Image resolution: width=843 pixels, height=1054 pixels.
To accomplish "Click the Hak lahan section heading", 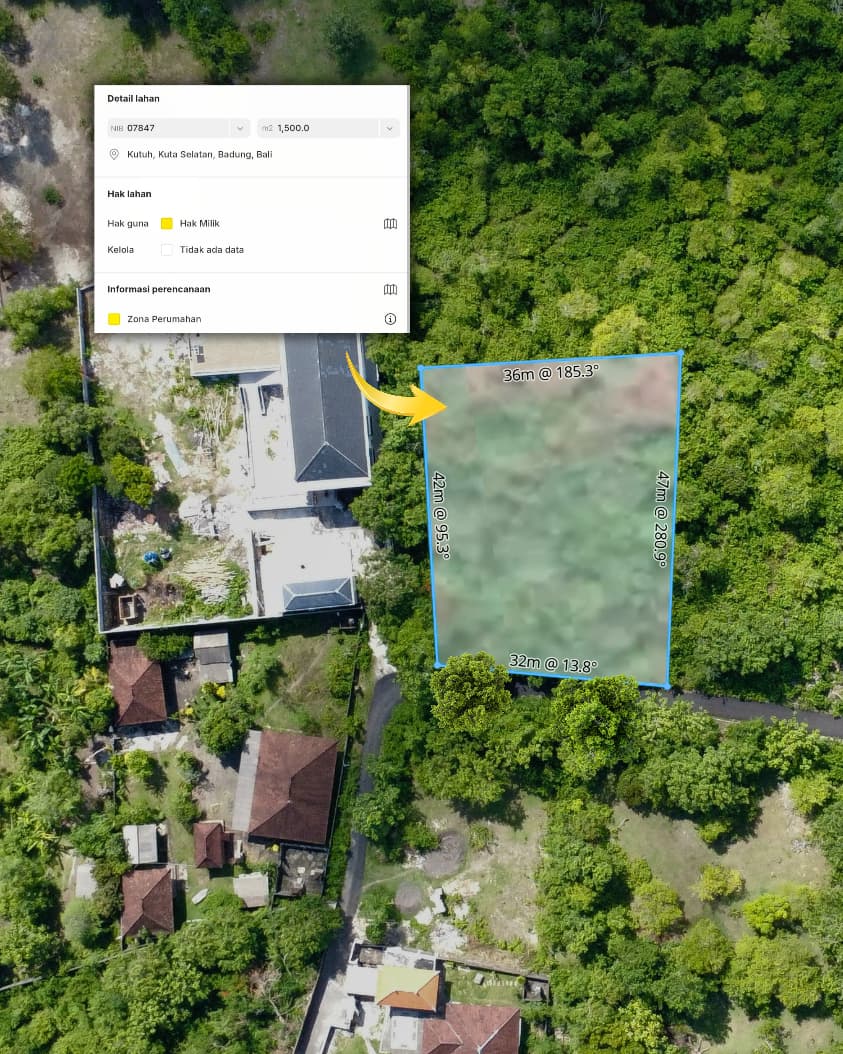I will tap(130, 194).
